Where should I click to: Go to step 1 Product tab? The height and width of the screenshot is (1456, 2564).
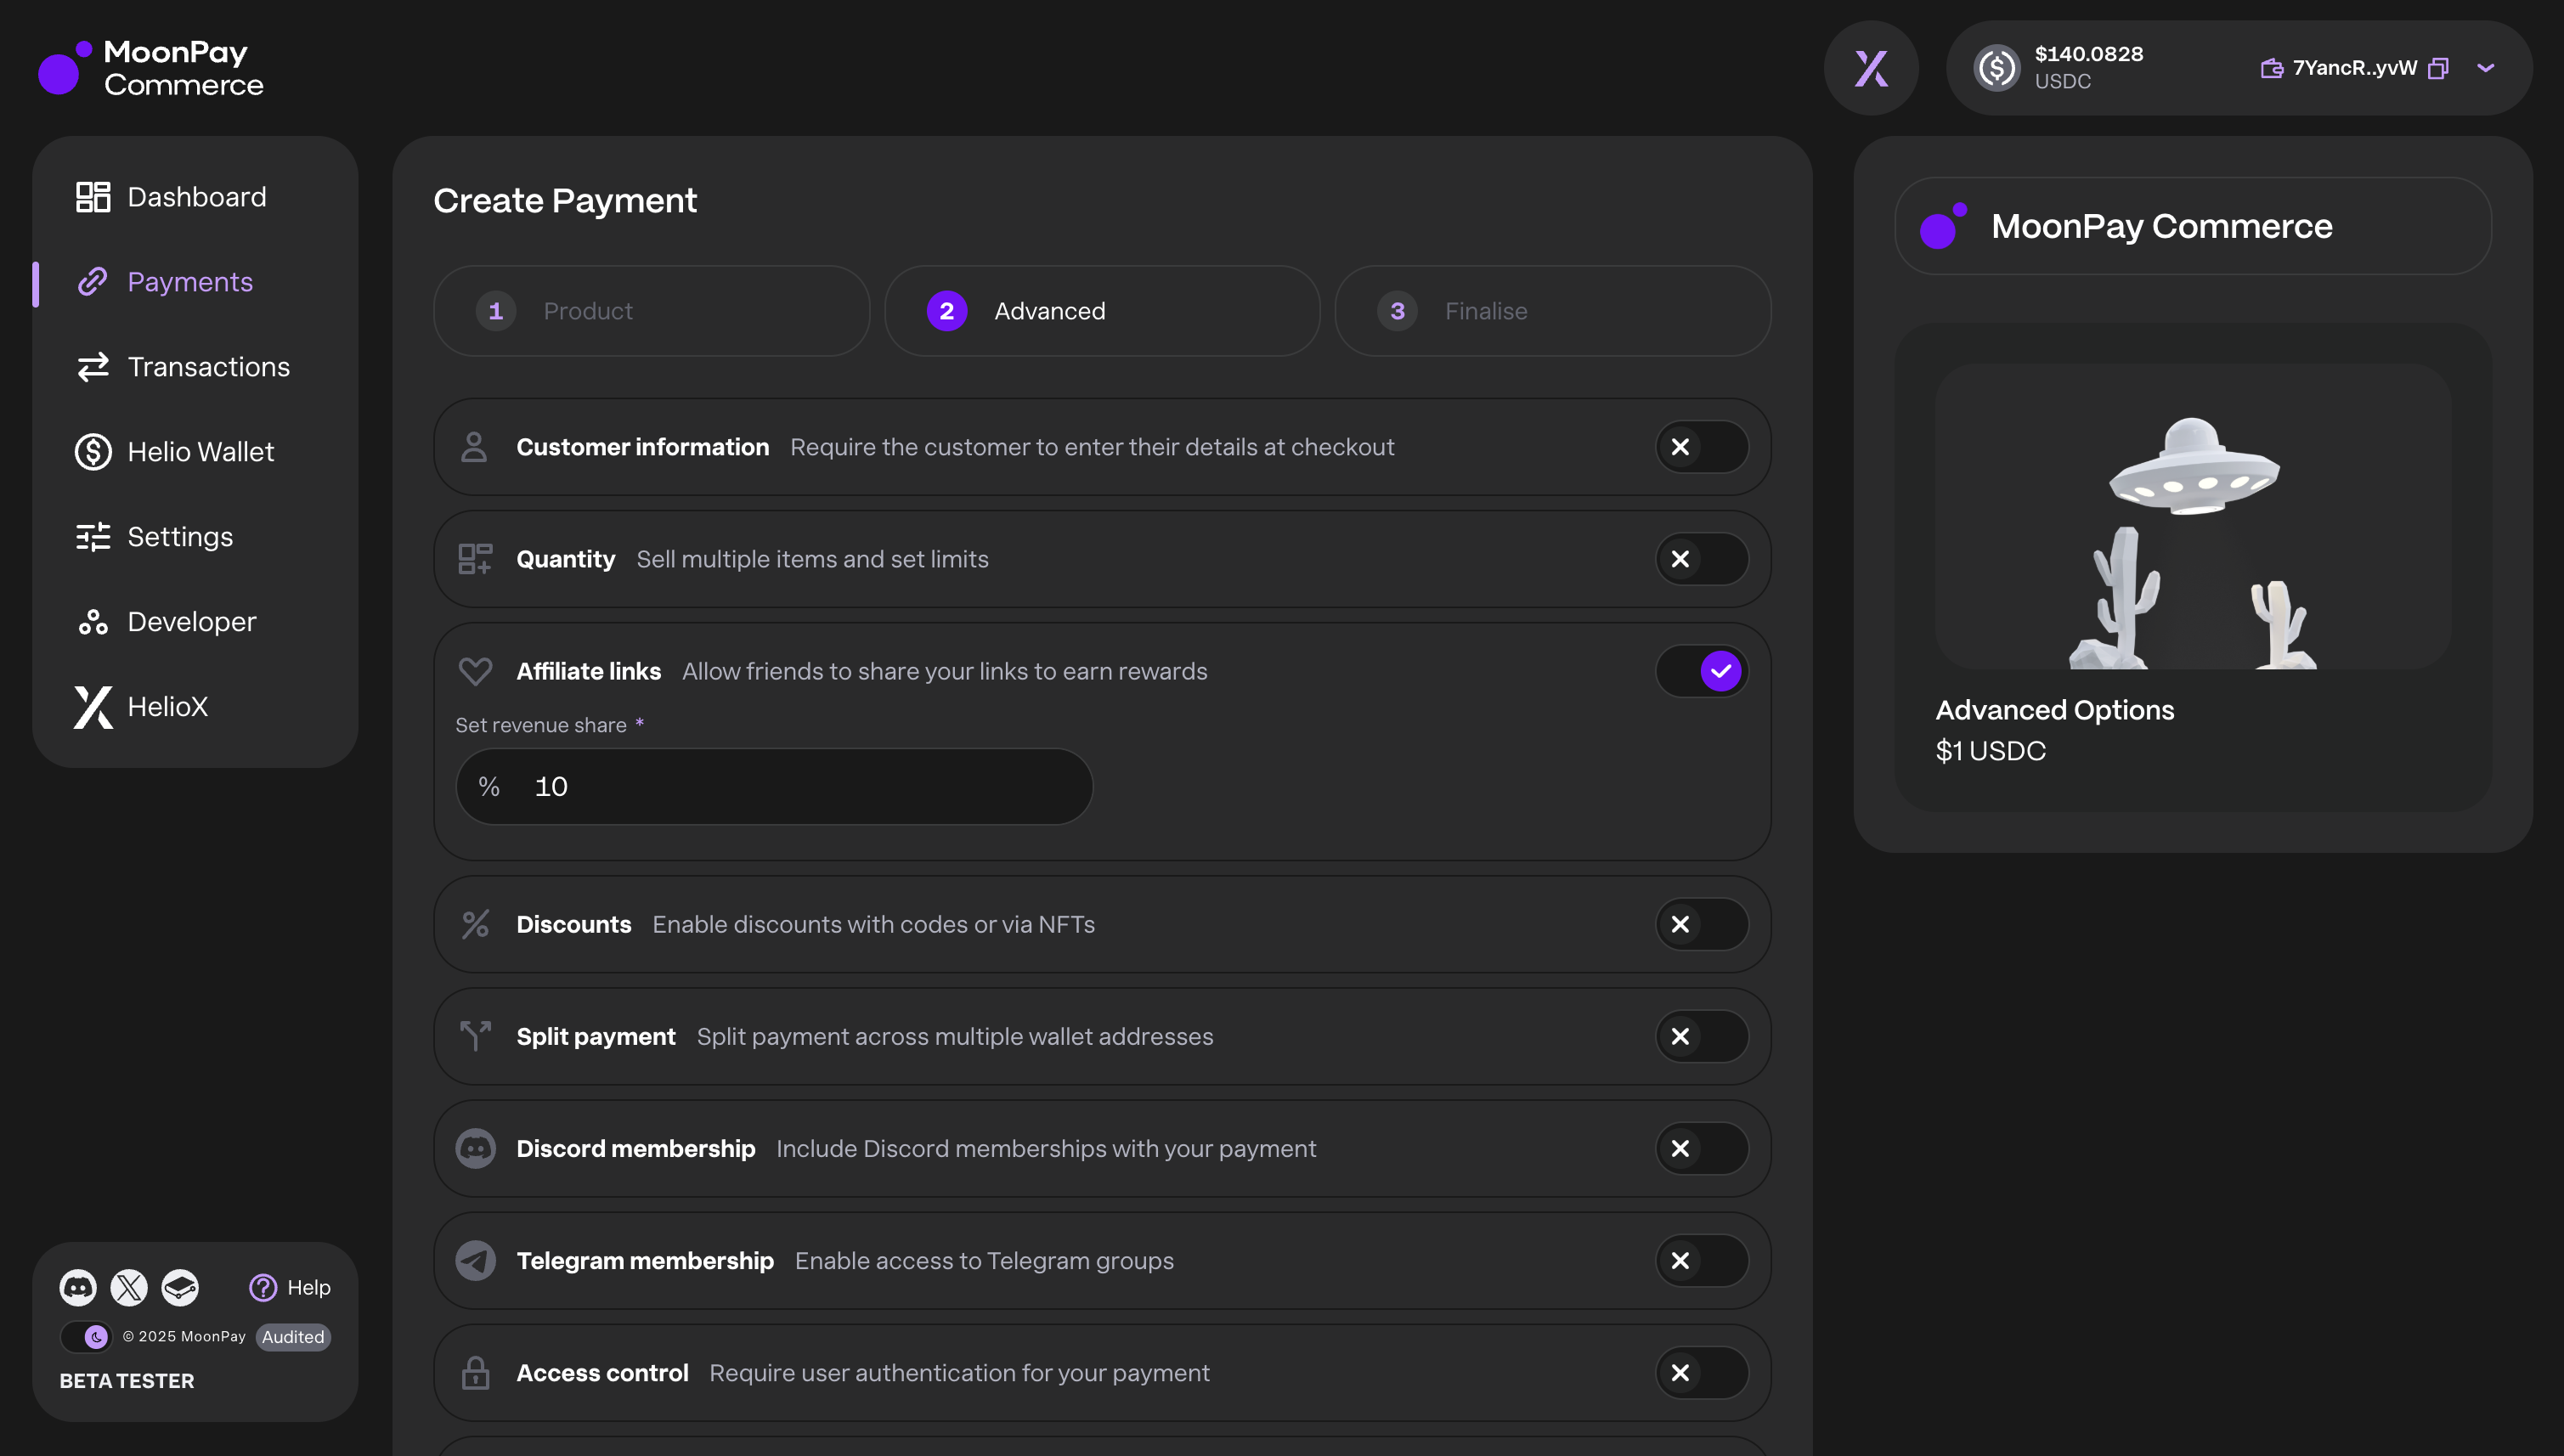[x=651, y=311]
